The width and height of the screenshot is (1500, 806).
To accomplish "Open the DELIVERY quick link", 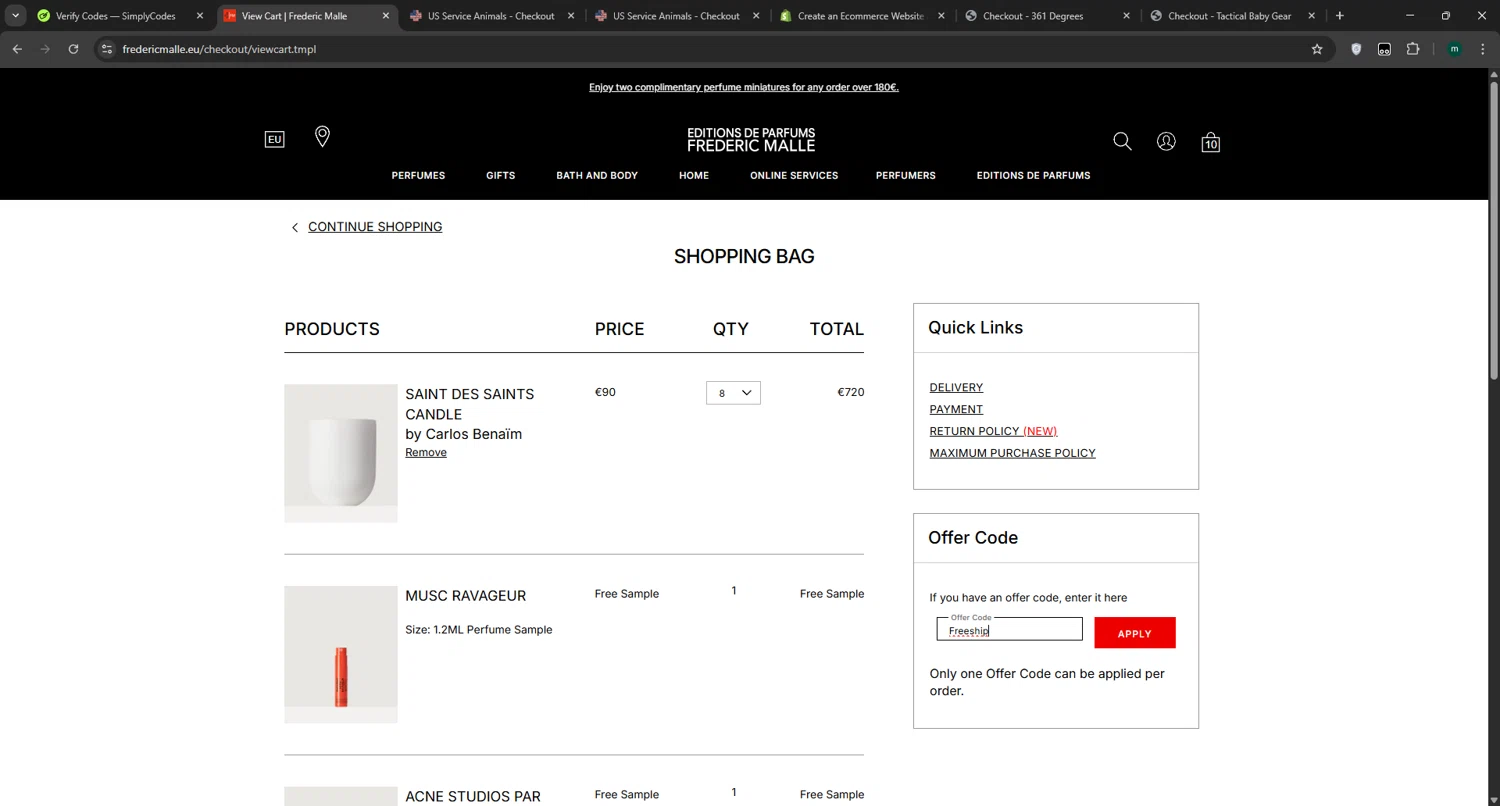I will coord(956,387).
